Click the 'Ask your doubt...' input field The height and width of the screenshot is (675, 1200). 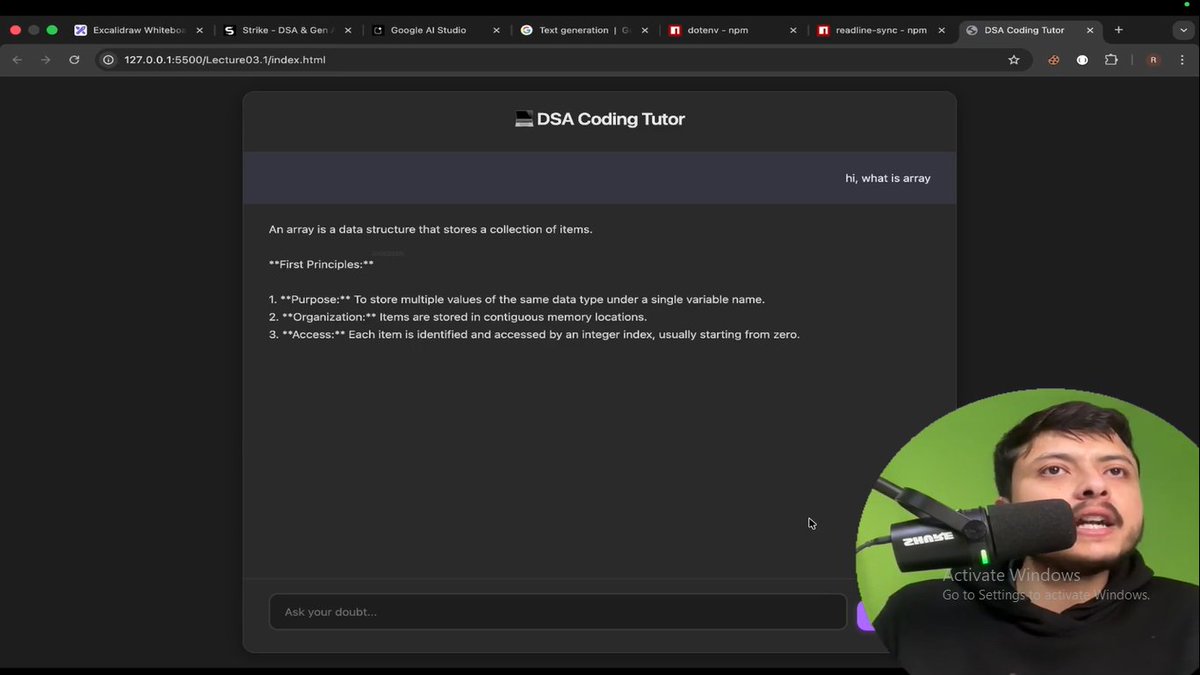pos(558,612)
